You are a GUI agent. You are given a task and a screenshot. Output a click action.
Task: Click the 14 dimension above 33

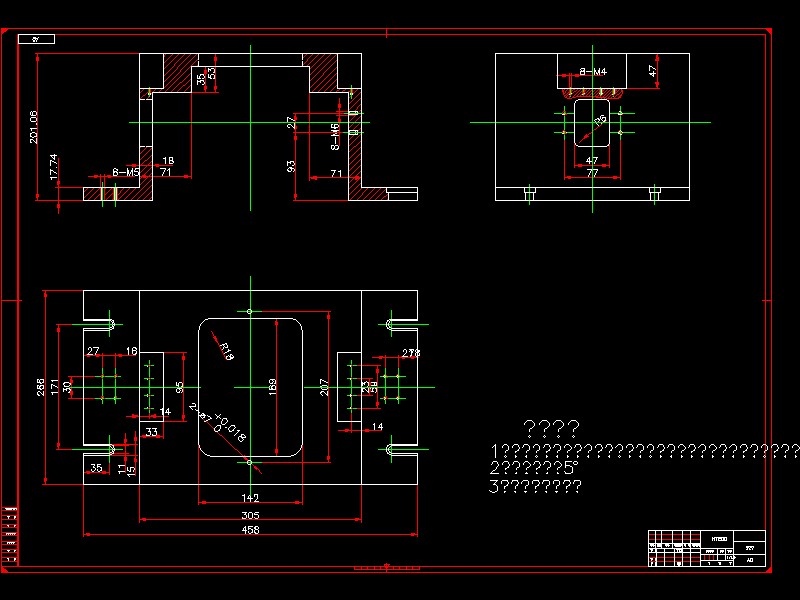(x=165, y=411)
